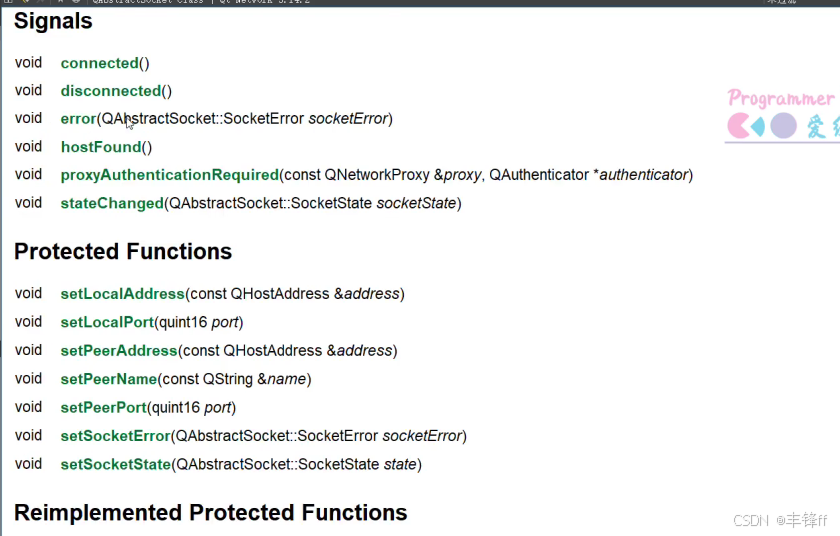The height and width of the screenshot is (536, 840).
Task: Click the pink pac-man shaped icon
Action: click(x=738, y=126)
